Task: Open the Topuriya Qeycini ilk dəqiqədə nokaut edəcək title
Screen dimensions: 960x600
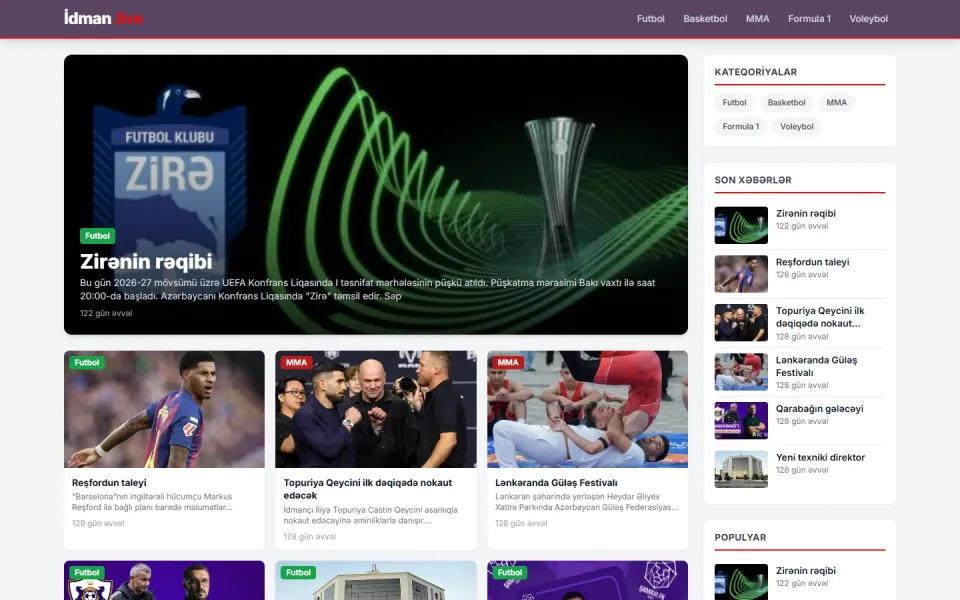Action: click(x=367, y=489)
